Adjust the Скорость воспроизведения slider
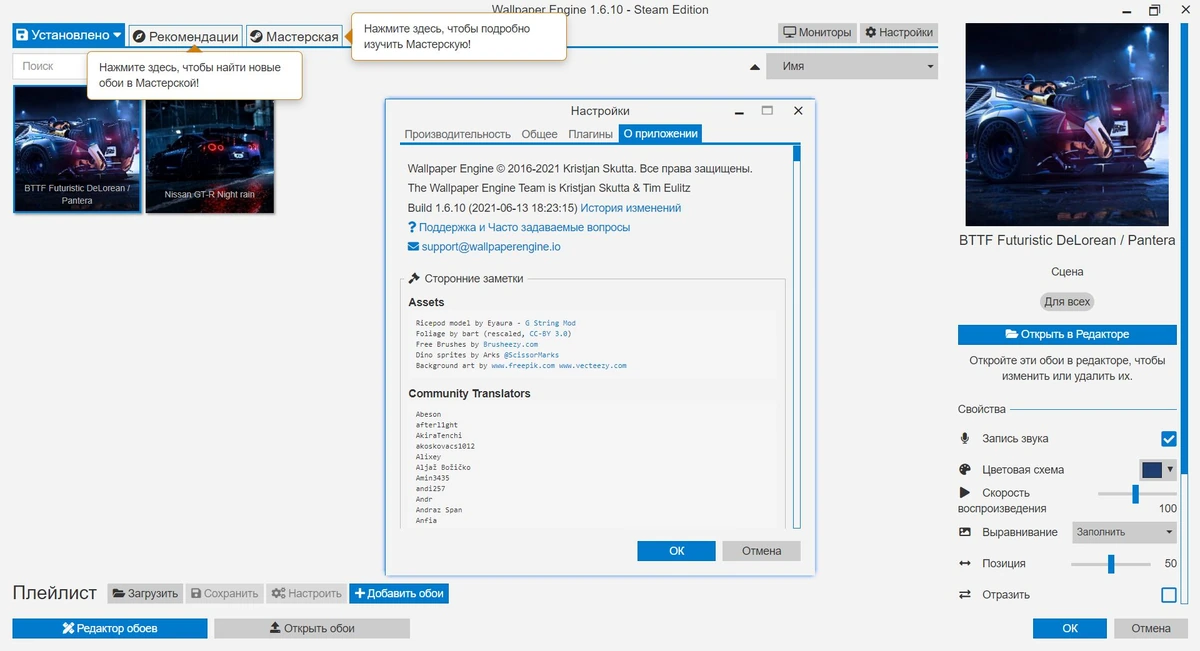1200x651 pixels. (1136, 493)
